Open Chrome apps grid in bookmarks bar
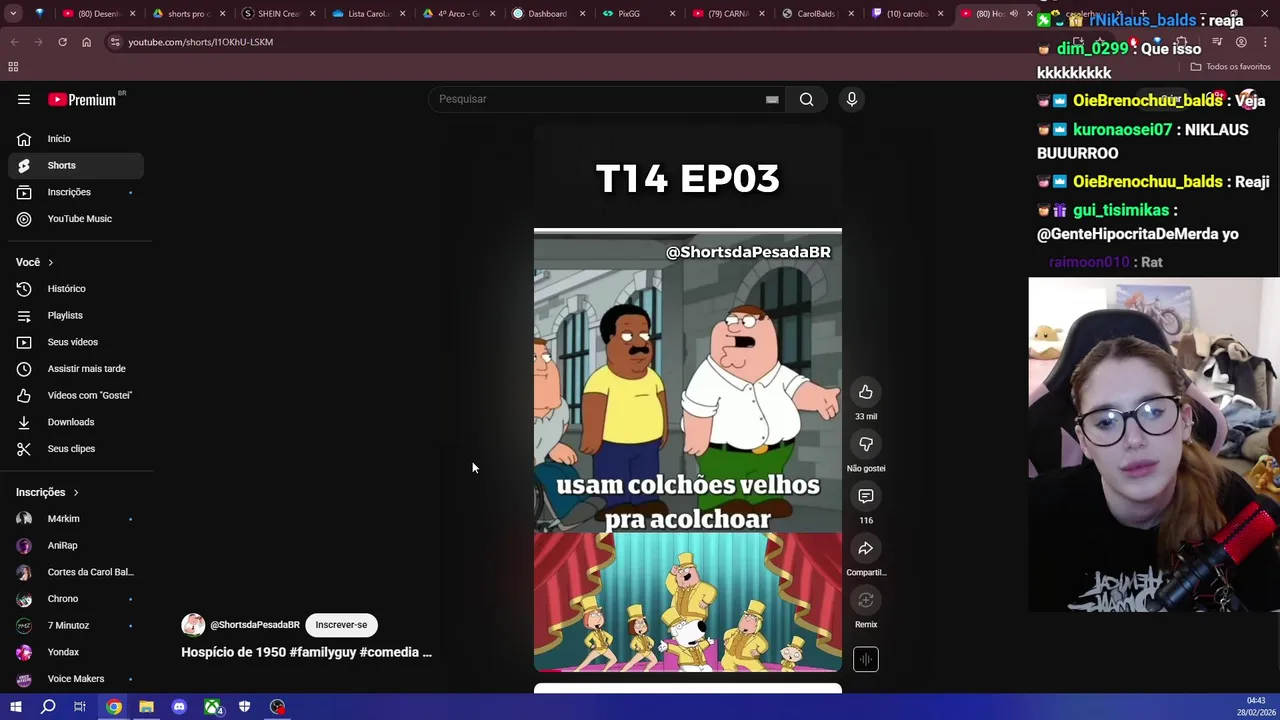The width and height of the screenshot is (1280, 720). click(13, 67)
